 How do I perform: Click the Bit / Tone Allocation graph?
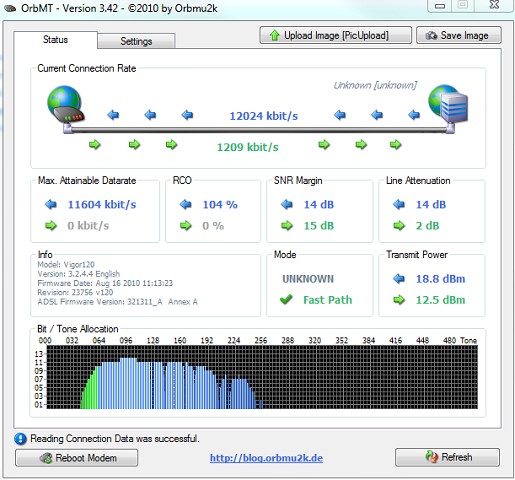point(262,377)
